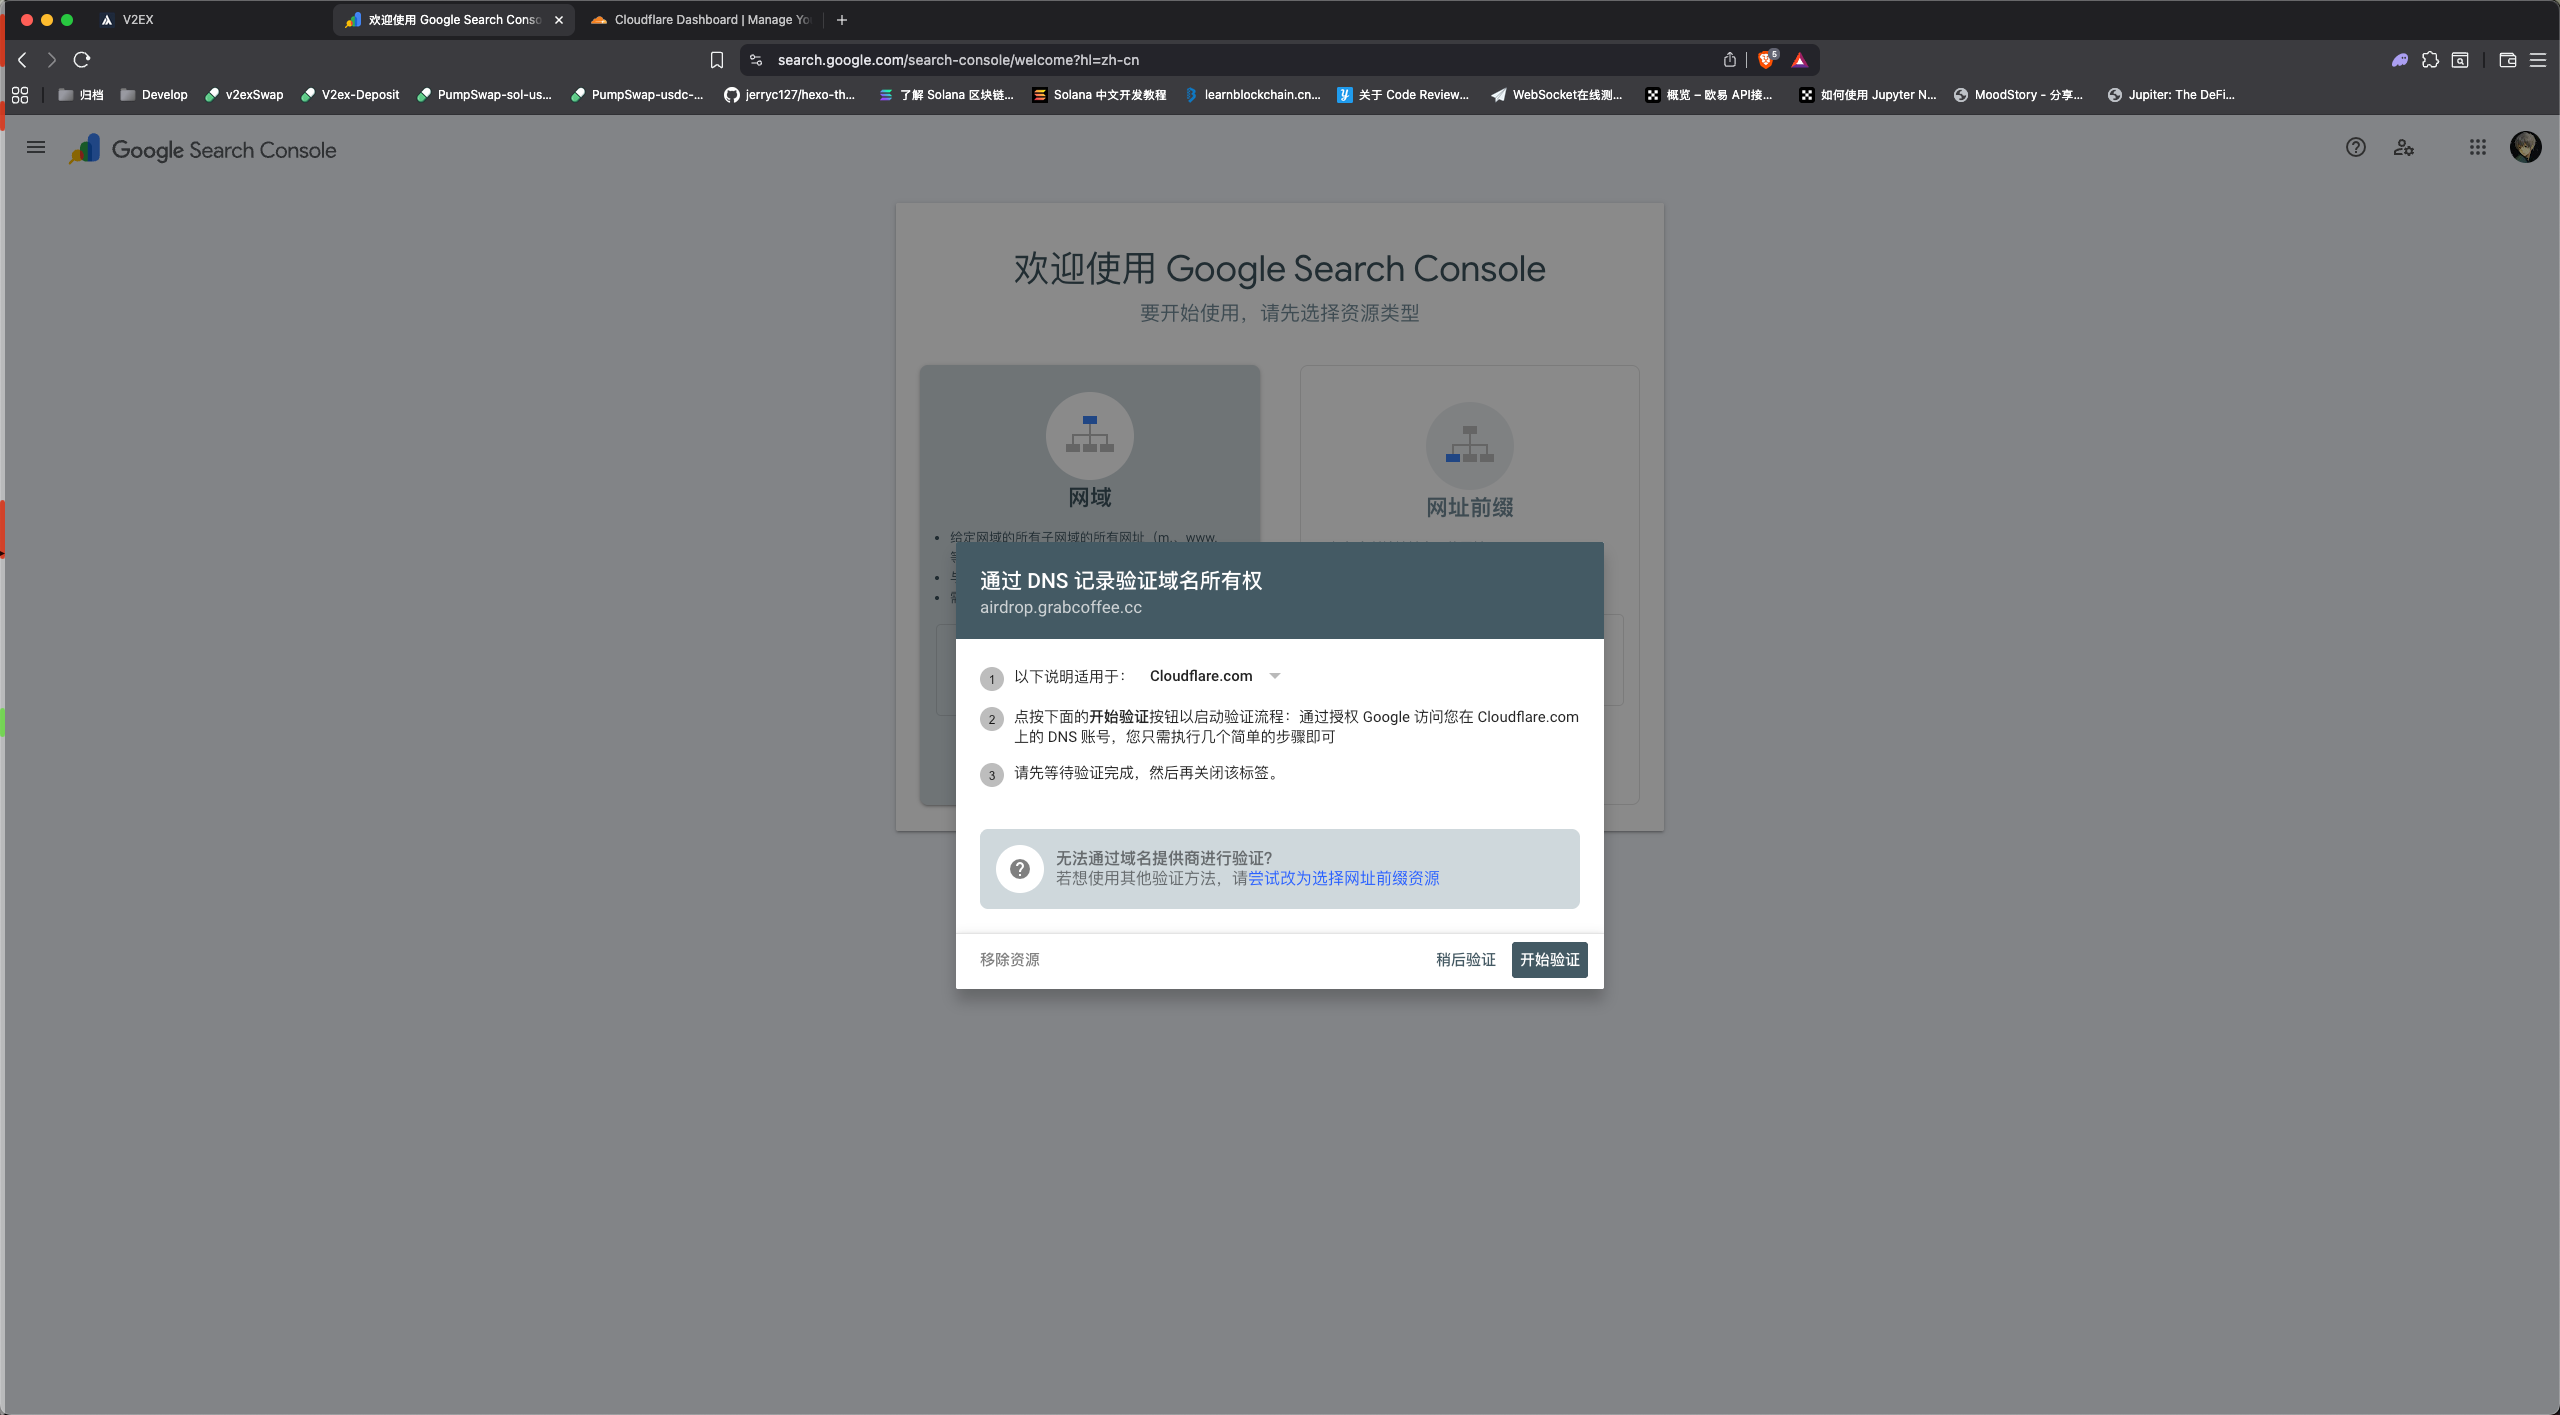This screenshot has width=2560, height=1415.
Task: Open the Google apps grid
Action: click(2477, 147)
